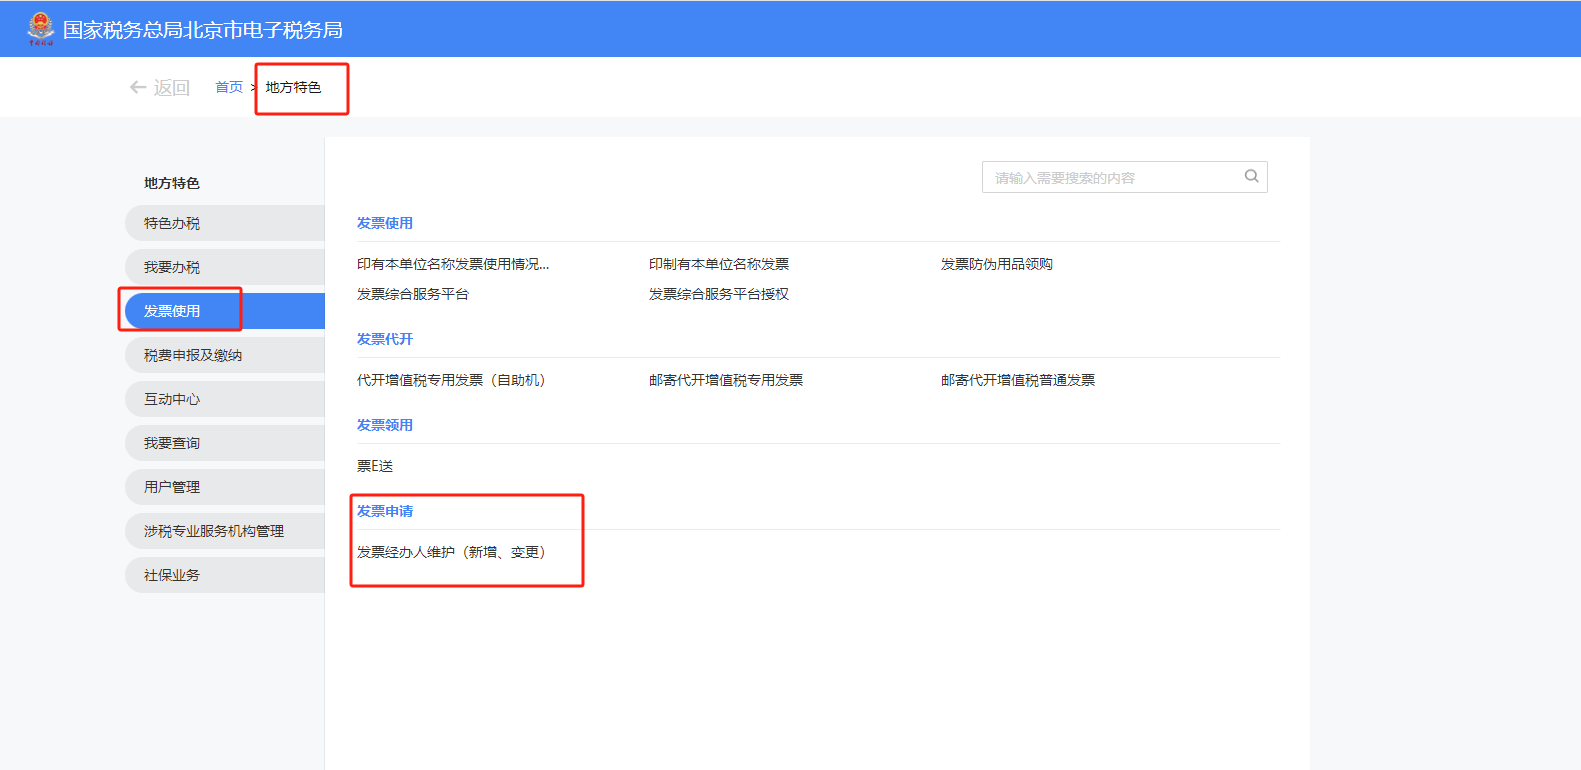This screenshot has width=1581, height=770.
Task: Click the 国家税务总局北京市电子税务局 header title
Action: click(203, 30)
